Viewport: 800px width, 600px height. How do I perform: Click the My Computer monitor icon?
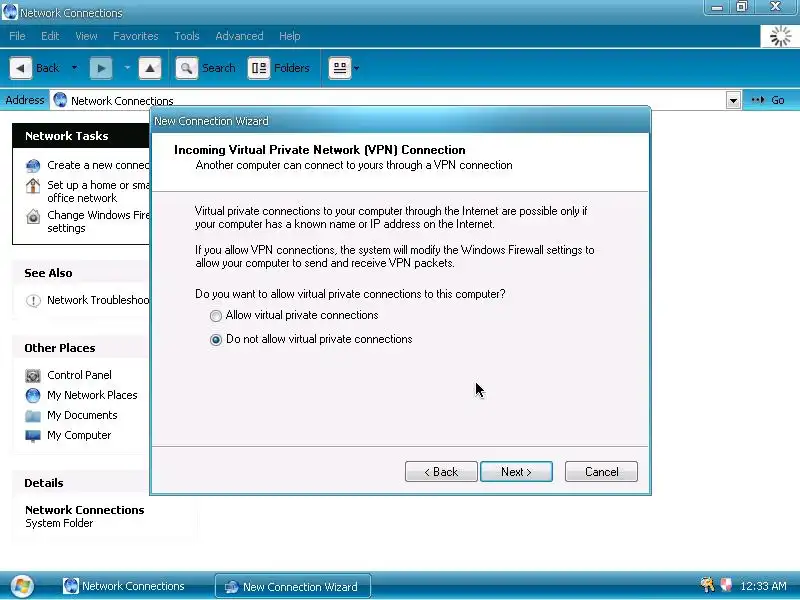[x=33, y=436]
